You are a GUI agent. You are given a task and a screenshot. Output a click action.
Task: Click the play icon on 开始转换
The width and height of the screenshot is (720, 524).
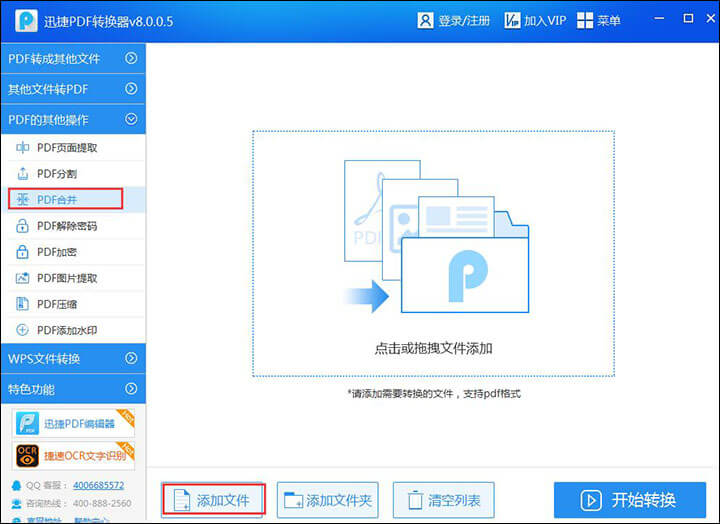tap(591, 500)
